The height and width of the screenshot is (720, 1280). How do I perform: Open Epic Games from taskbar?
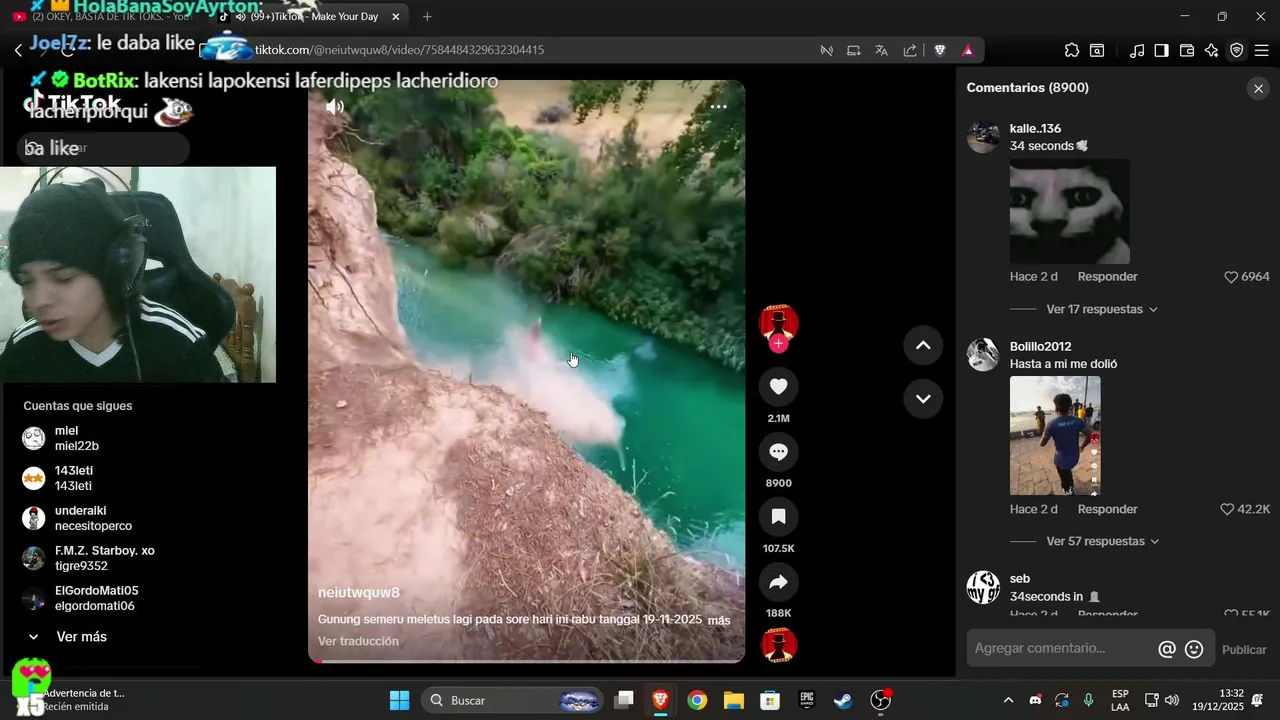click(806, 700)
